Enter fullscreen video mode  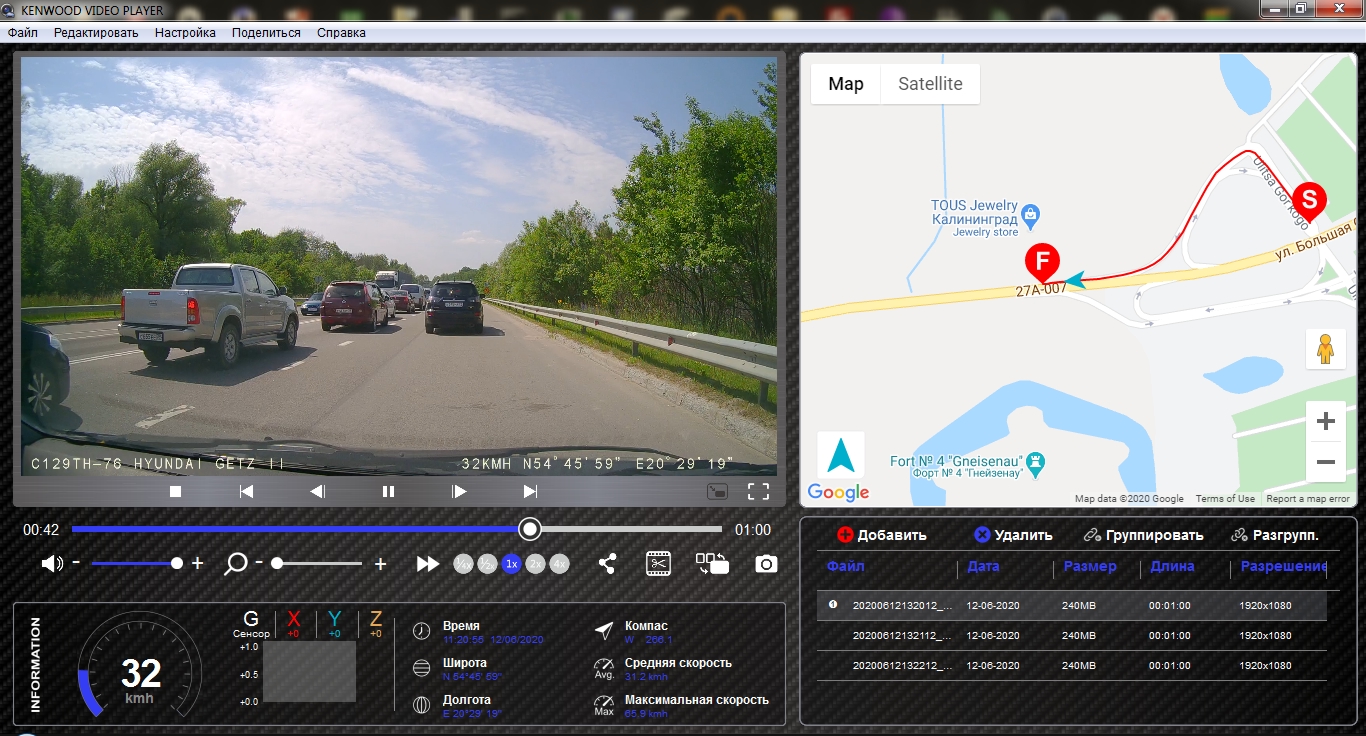click(758, 491)
